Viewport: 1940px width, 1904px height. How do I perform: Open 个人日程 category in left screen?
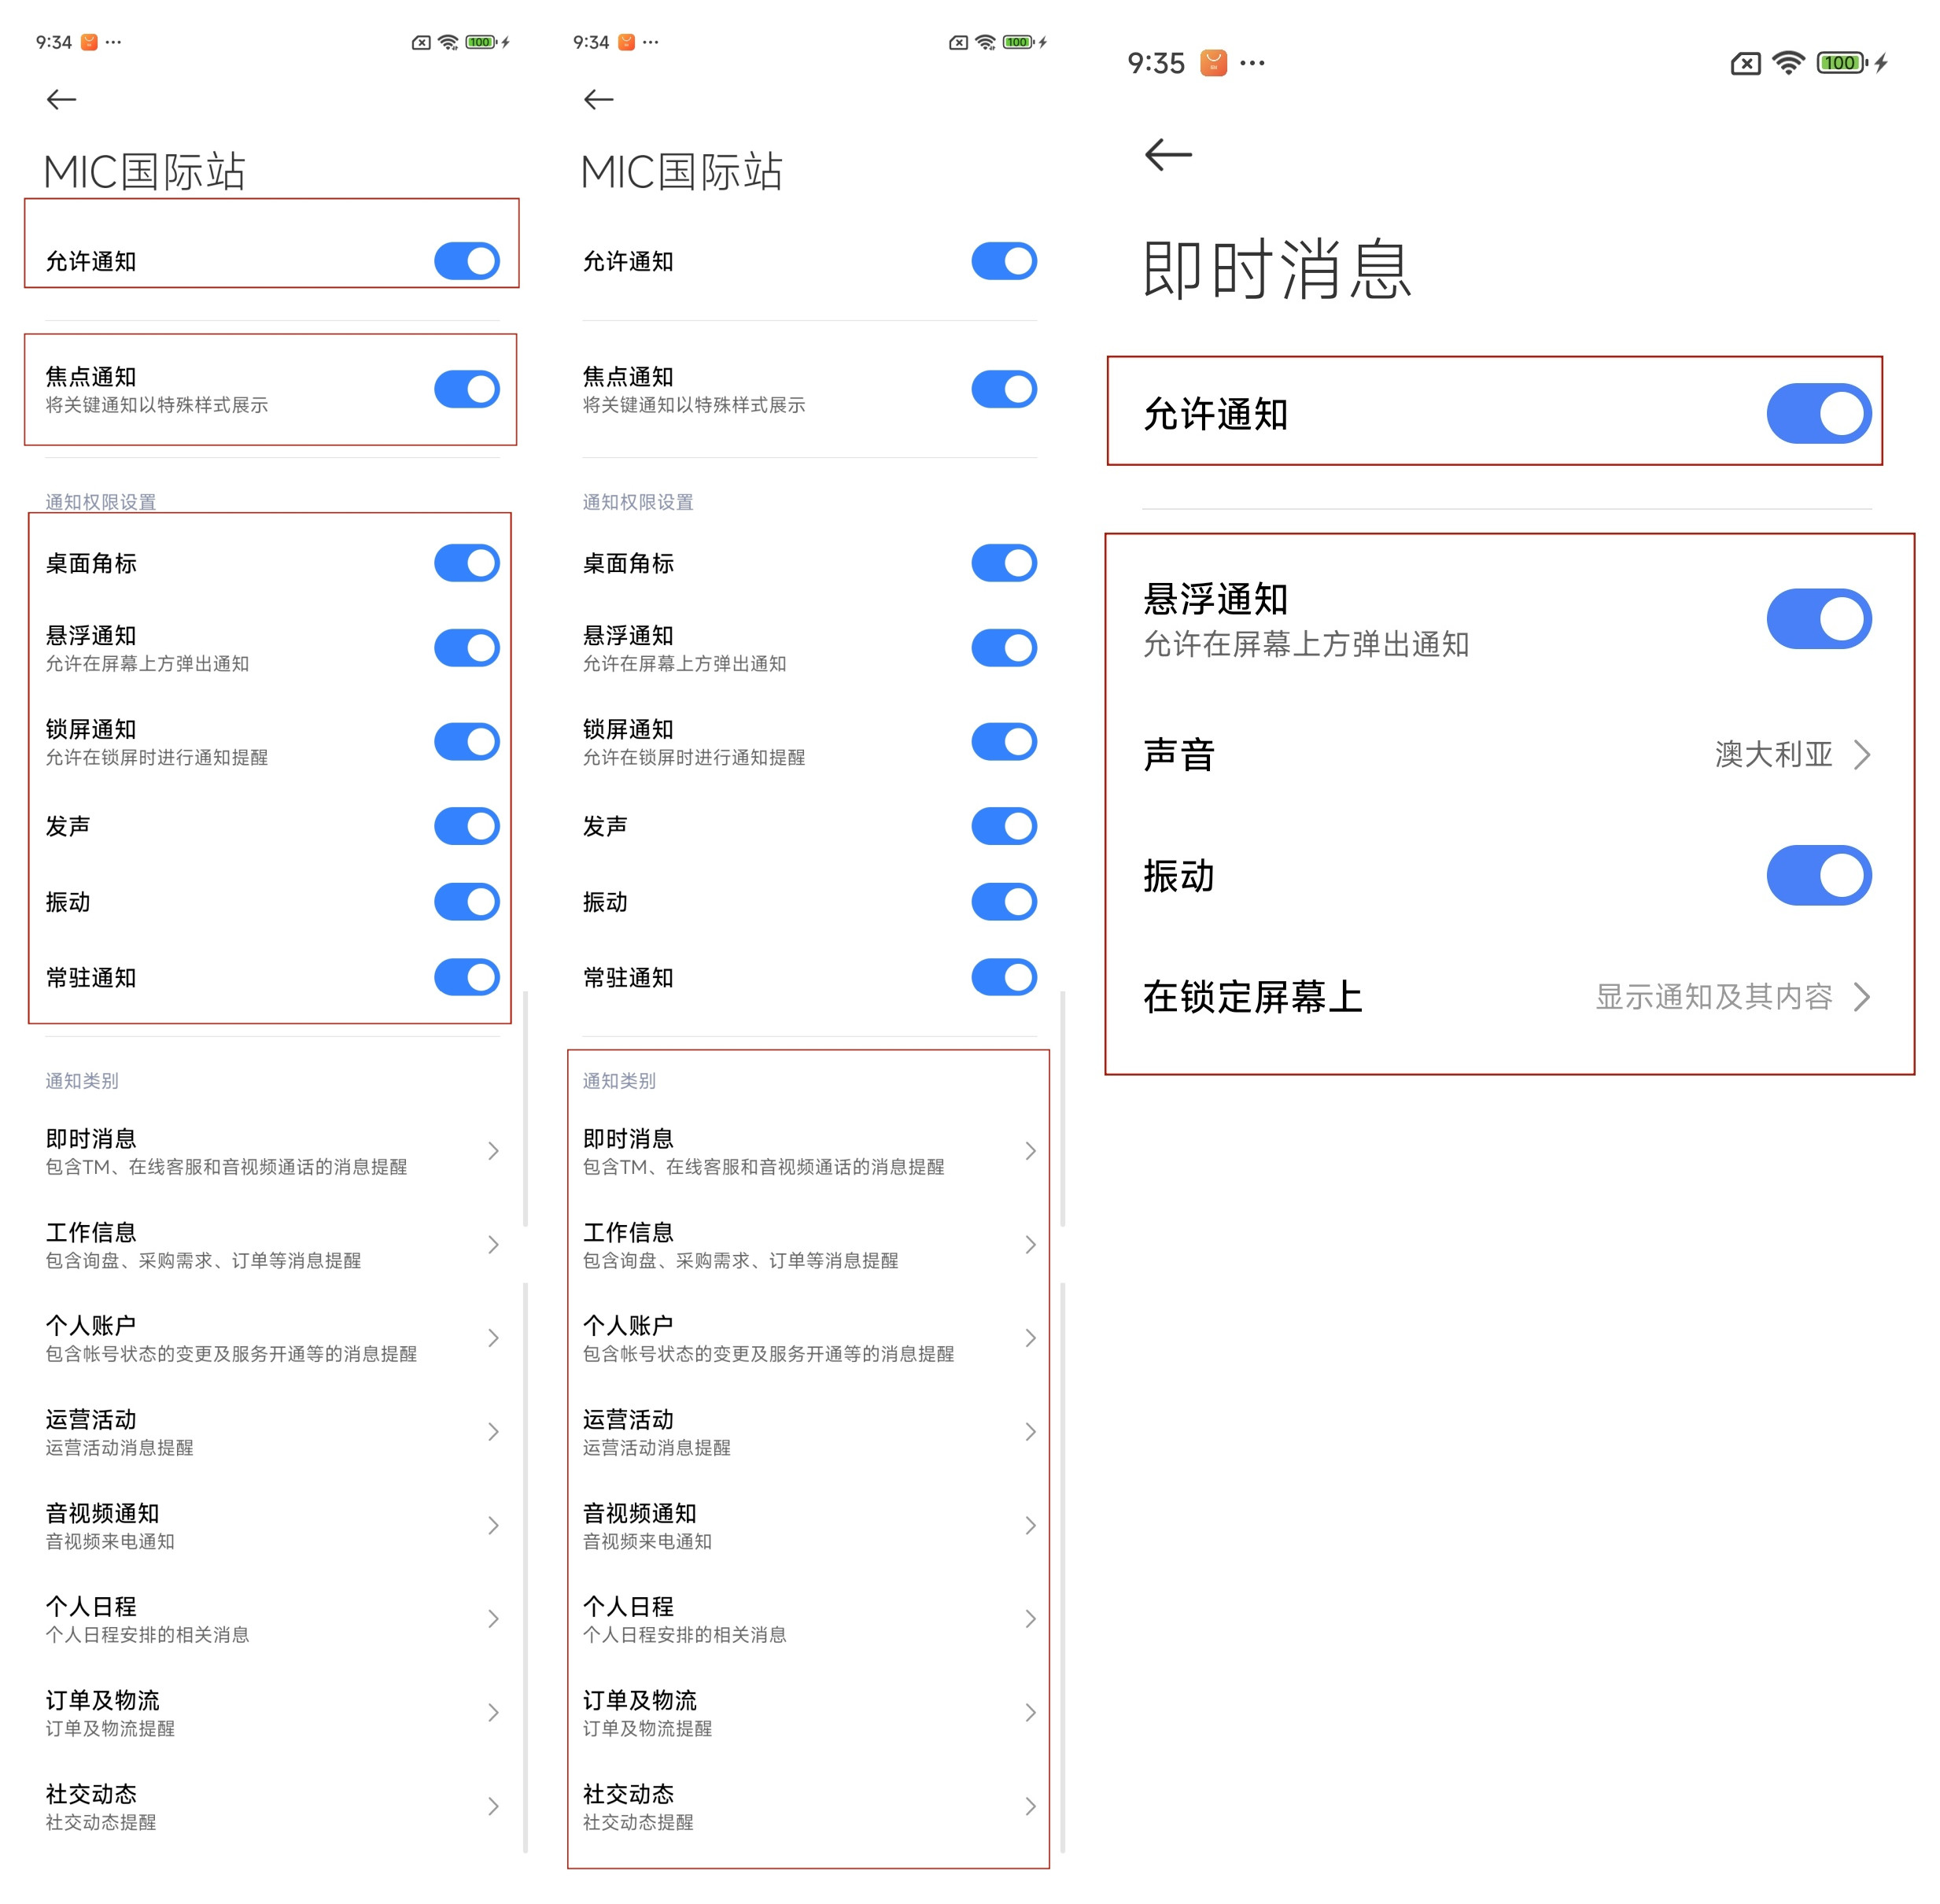[x=272, y=1619]
